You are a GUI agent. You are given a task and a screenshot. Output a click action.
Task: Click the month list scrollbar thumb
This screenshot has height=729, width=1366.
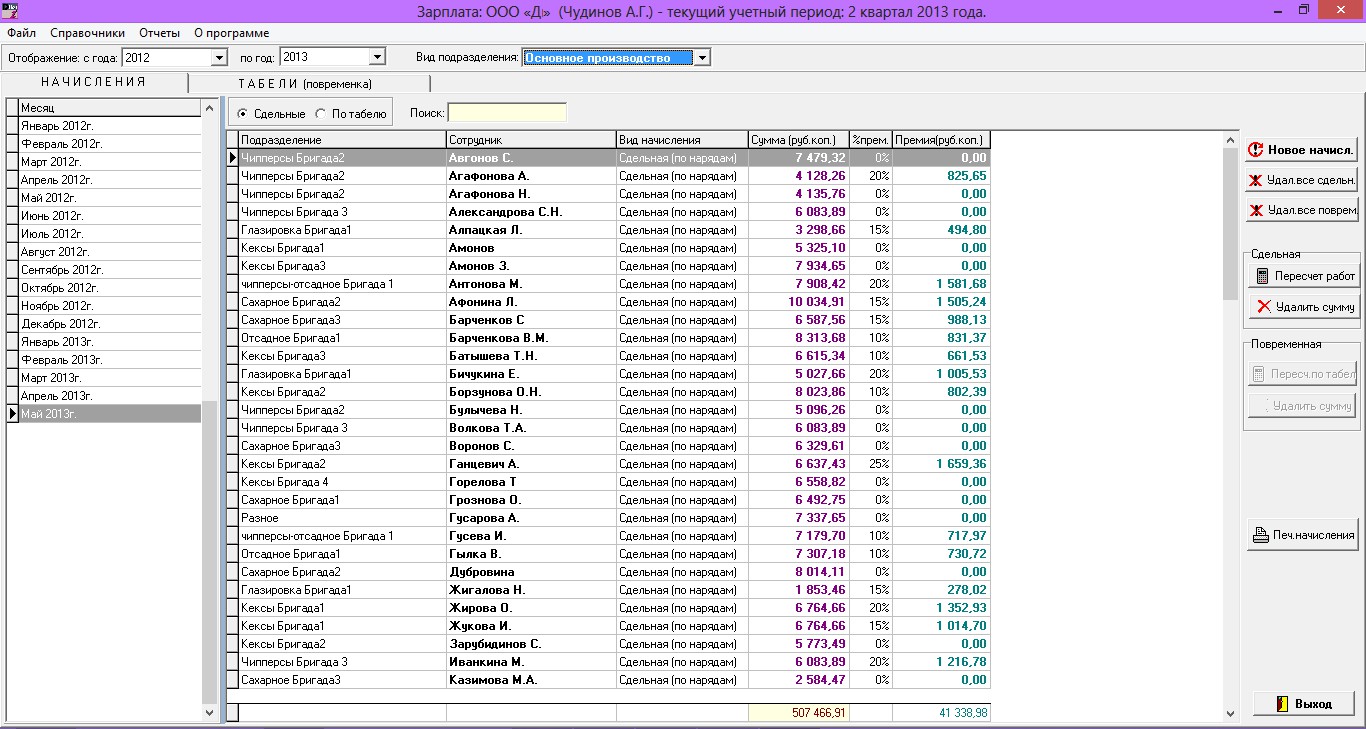click(x=209, y=551)
